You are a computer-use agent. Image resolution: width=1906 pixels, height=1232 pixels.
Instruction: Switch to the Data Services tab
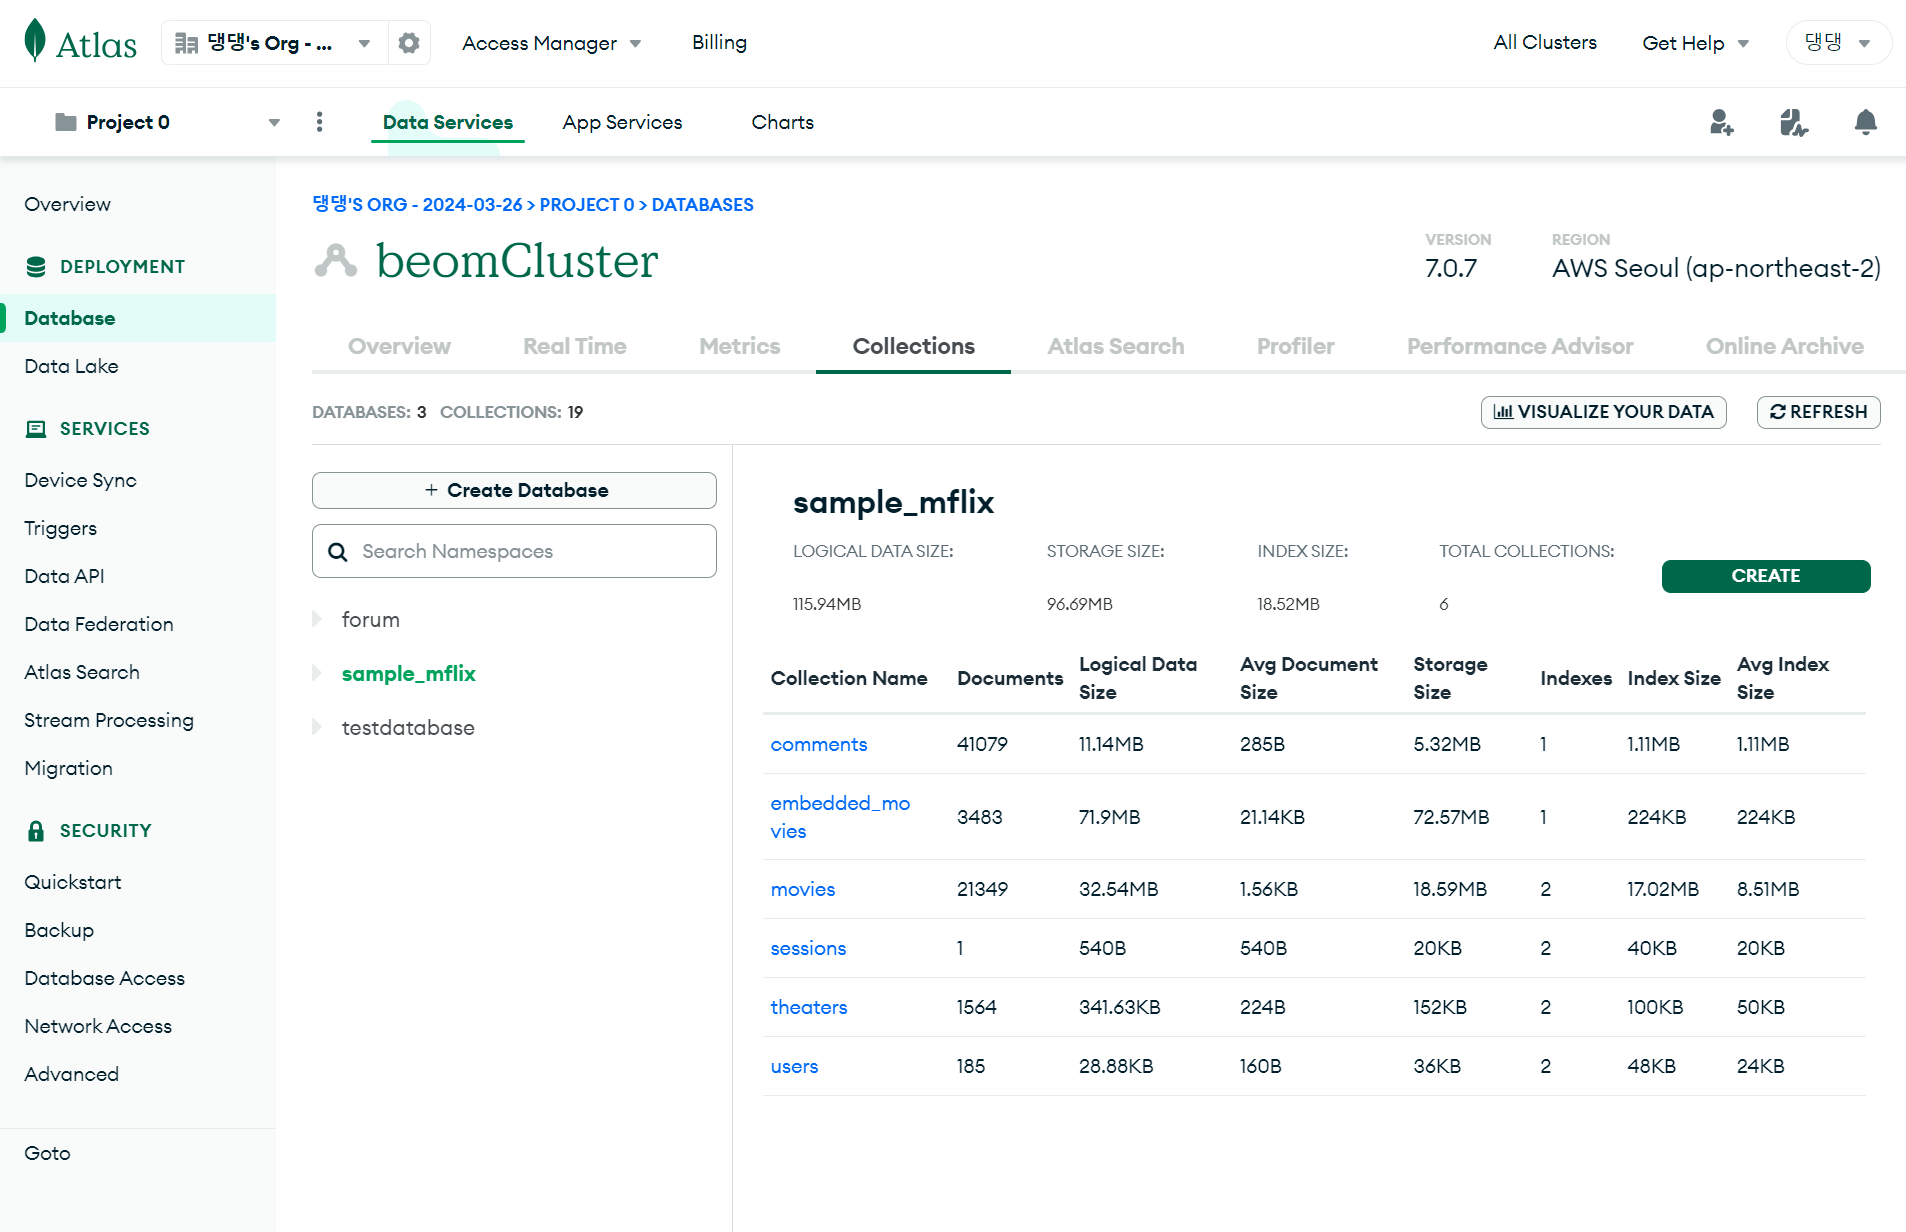coord(448,122)
